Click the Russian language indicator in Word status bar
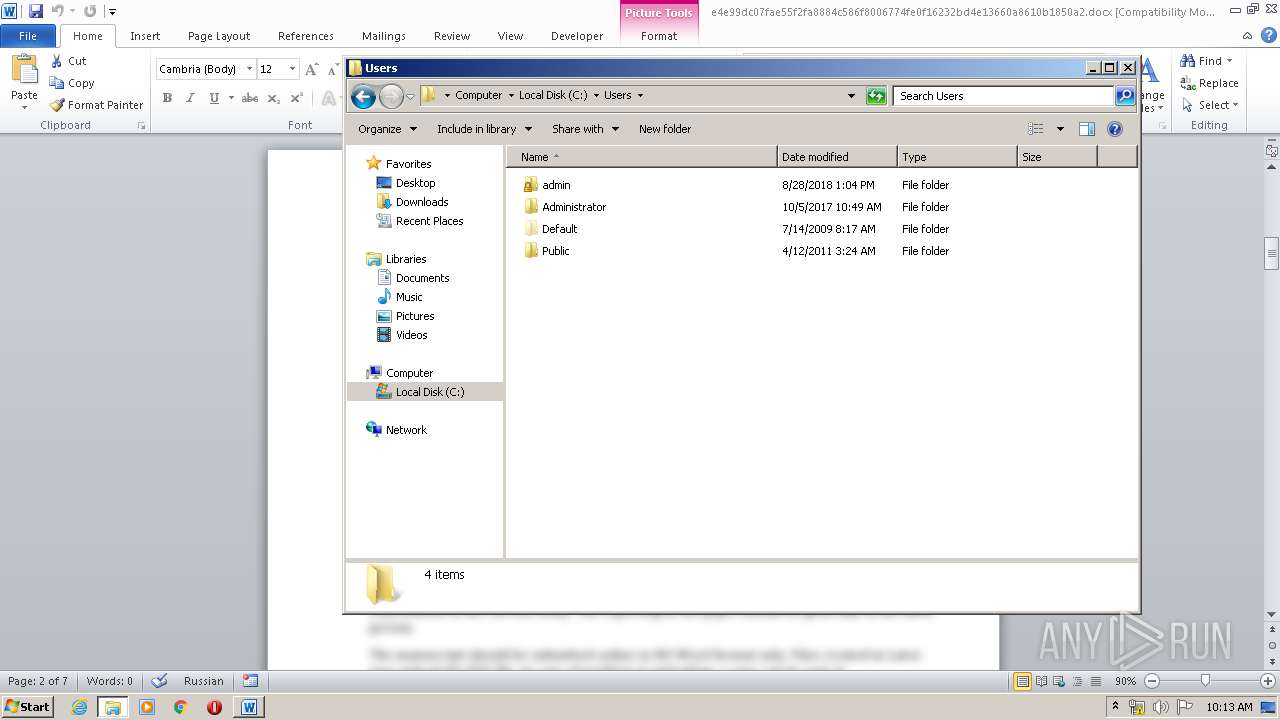Image resolution: width=1280 pixels, height=720 pixels. (x=204, y=681)
